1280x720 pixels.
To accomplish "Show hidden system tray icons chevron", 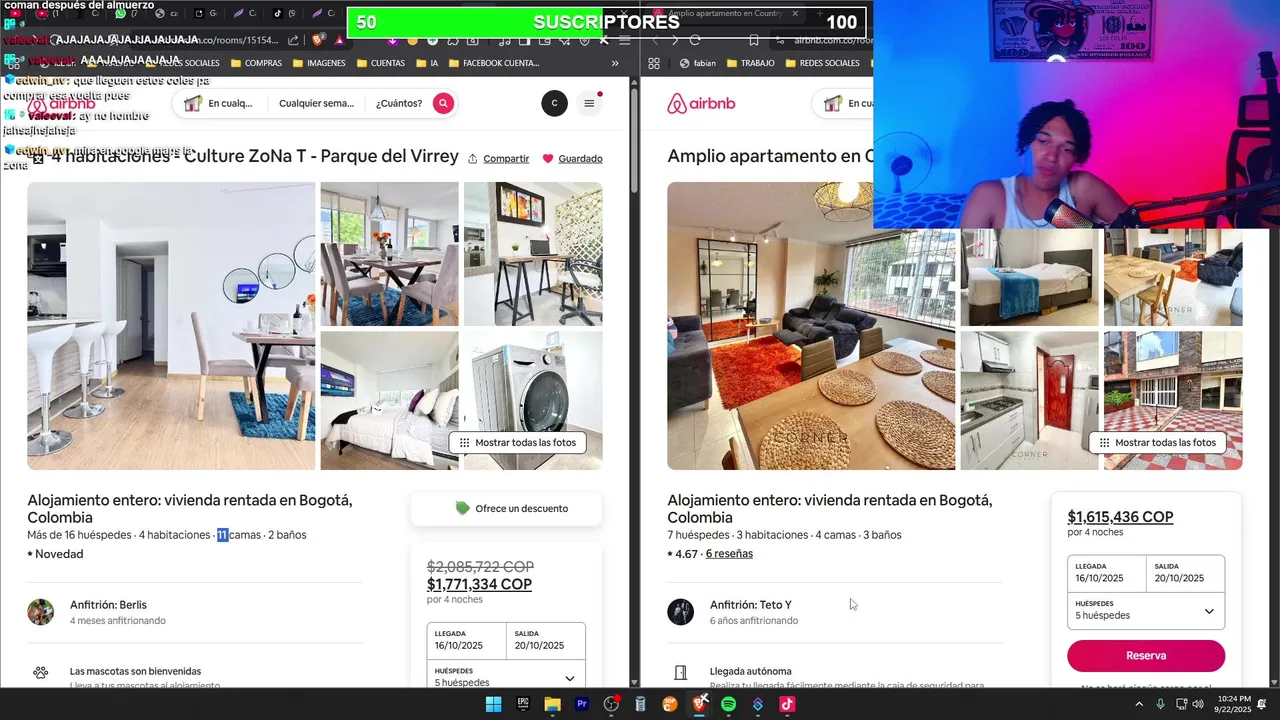I will point(1138,704).
